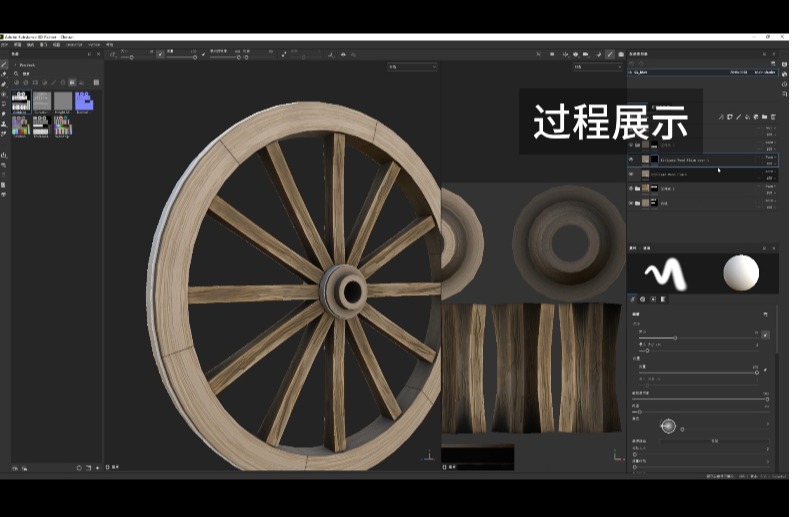Select the Material picker tool in left toolbar
This screenshot has height=517, width=792.
coord(4,134)
